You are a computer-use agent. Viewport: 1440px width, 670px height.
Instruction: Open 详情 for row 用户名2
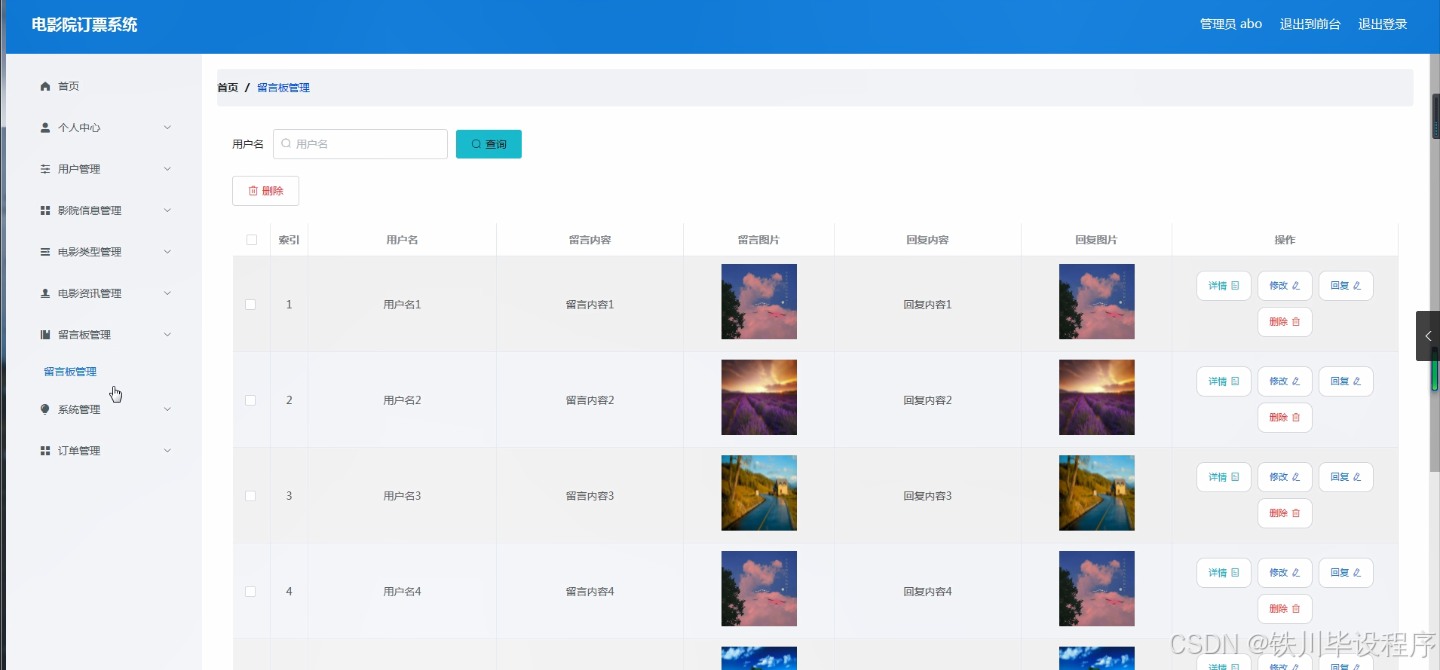1224,382
